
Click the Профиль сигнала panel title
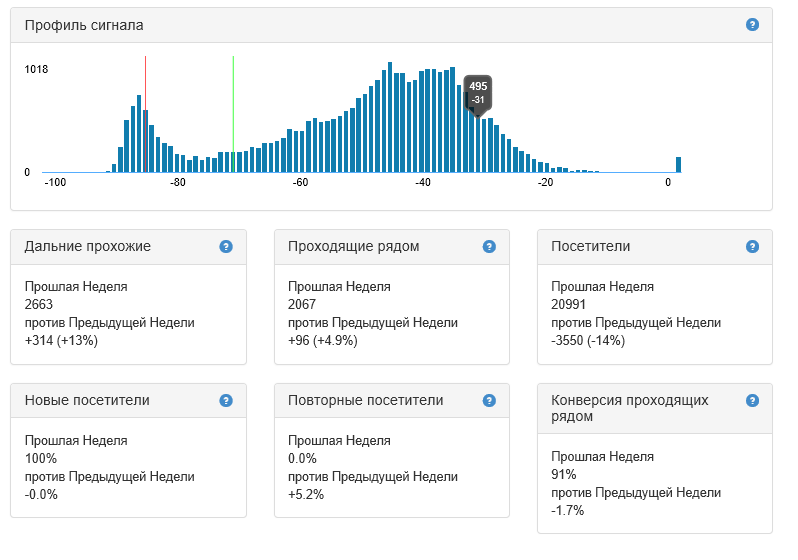[84, 24]
